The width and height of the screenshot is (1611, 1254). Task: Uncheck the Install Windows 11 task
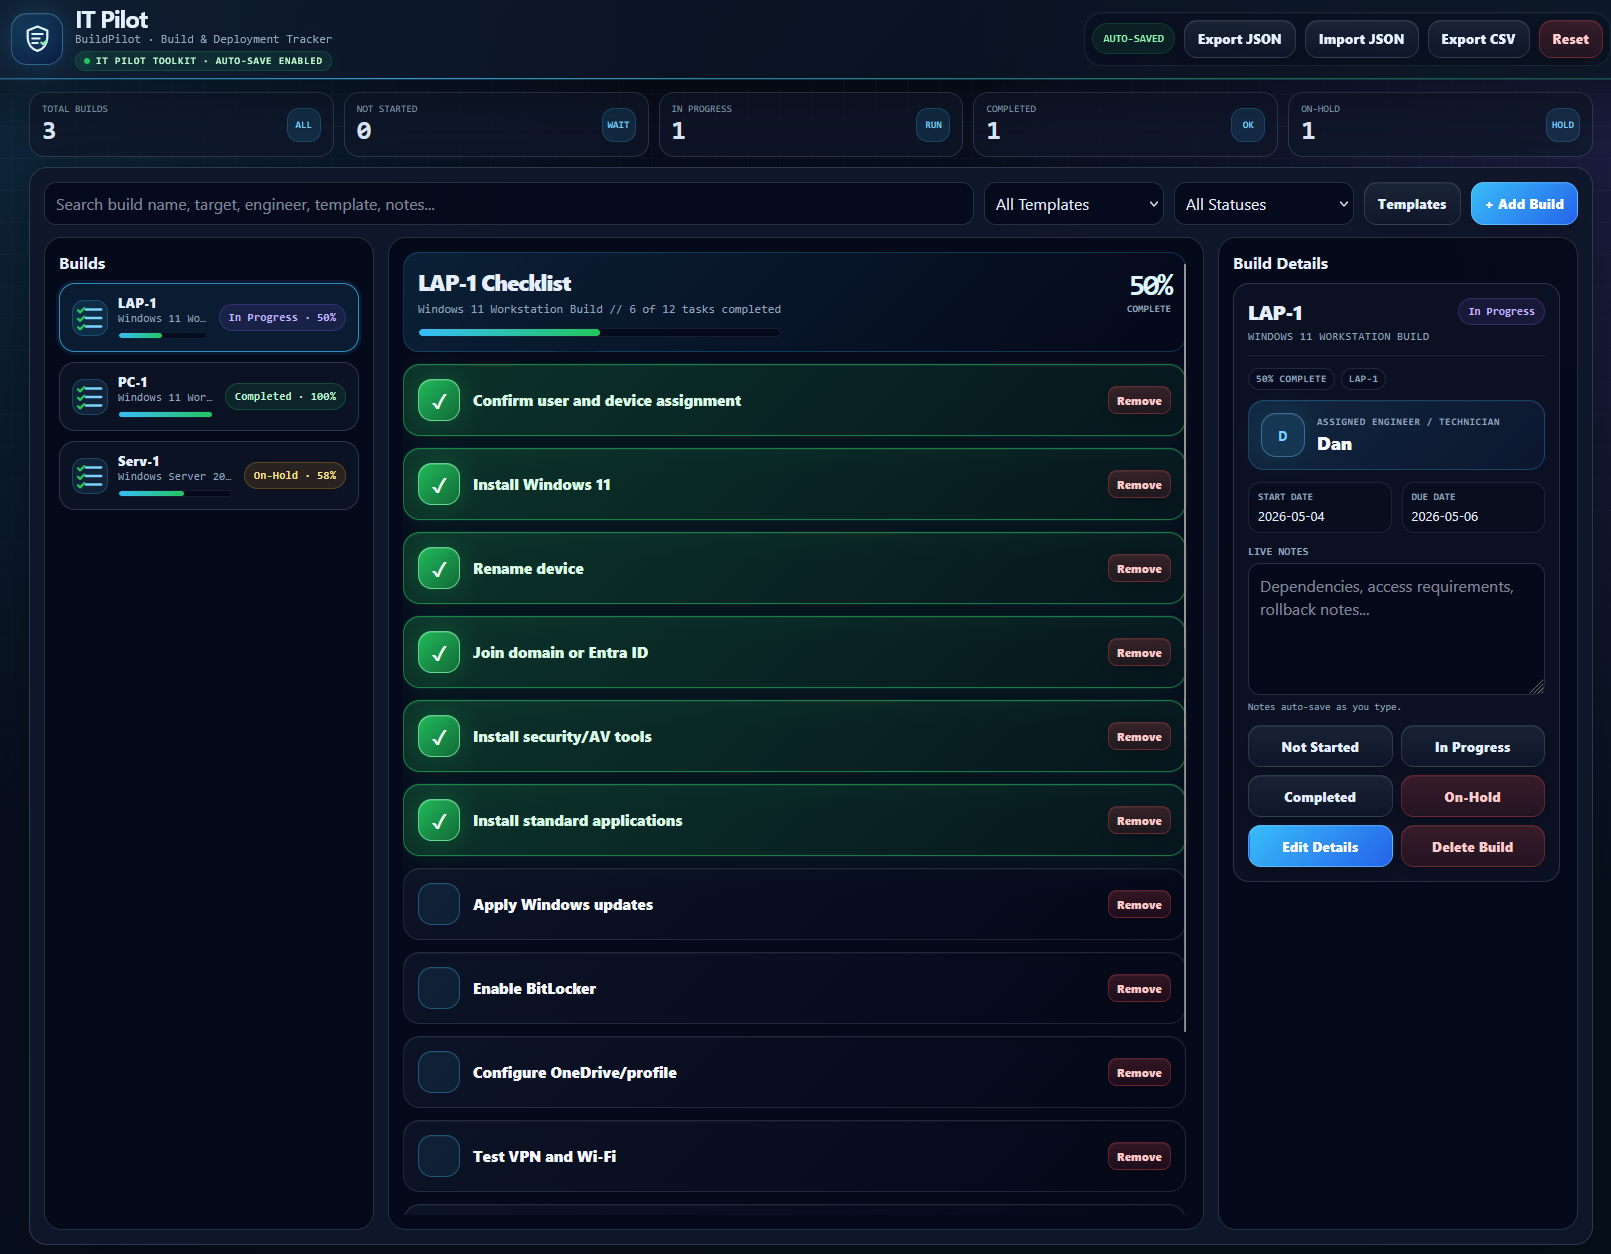click(439, 485)
